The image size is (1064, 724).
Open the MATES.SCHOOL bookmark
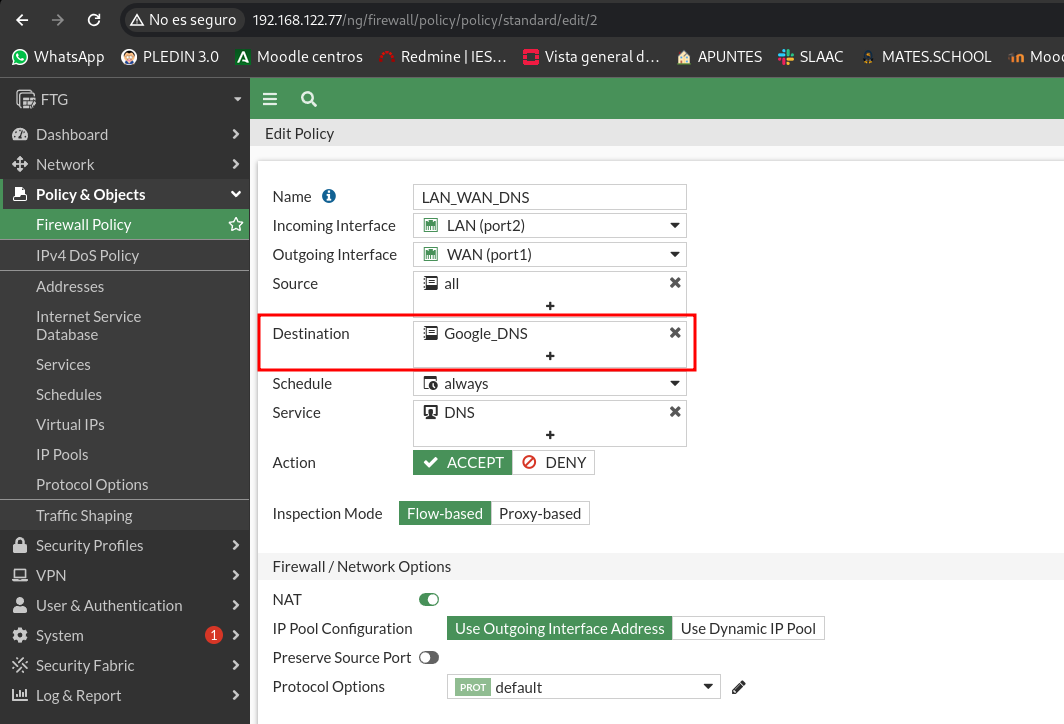[926, 57]
